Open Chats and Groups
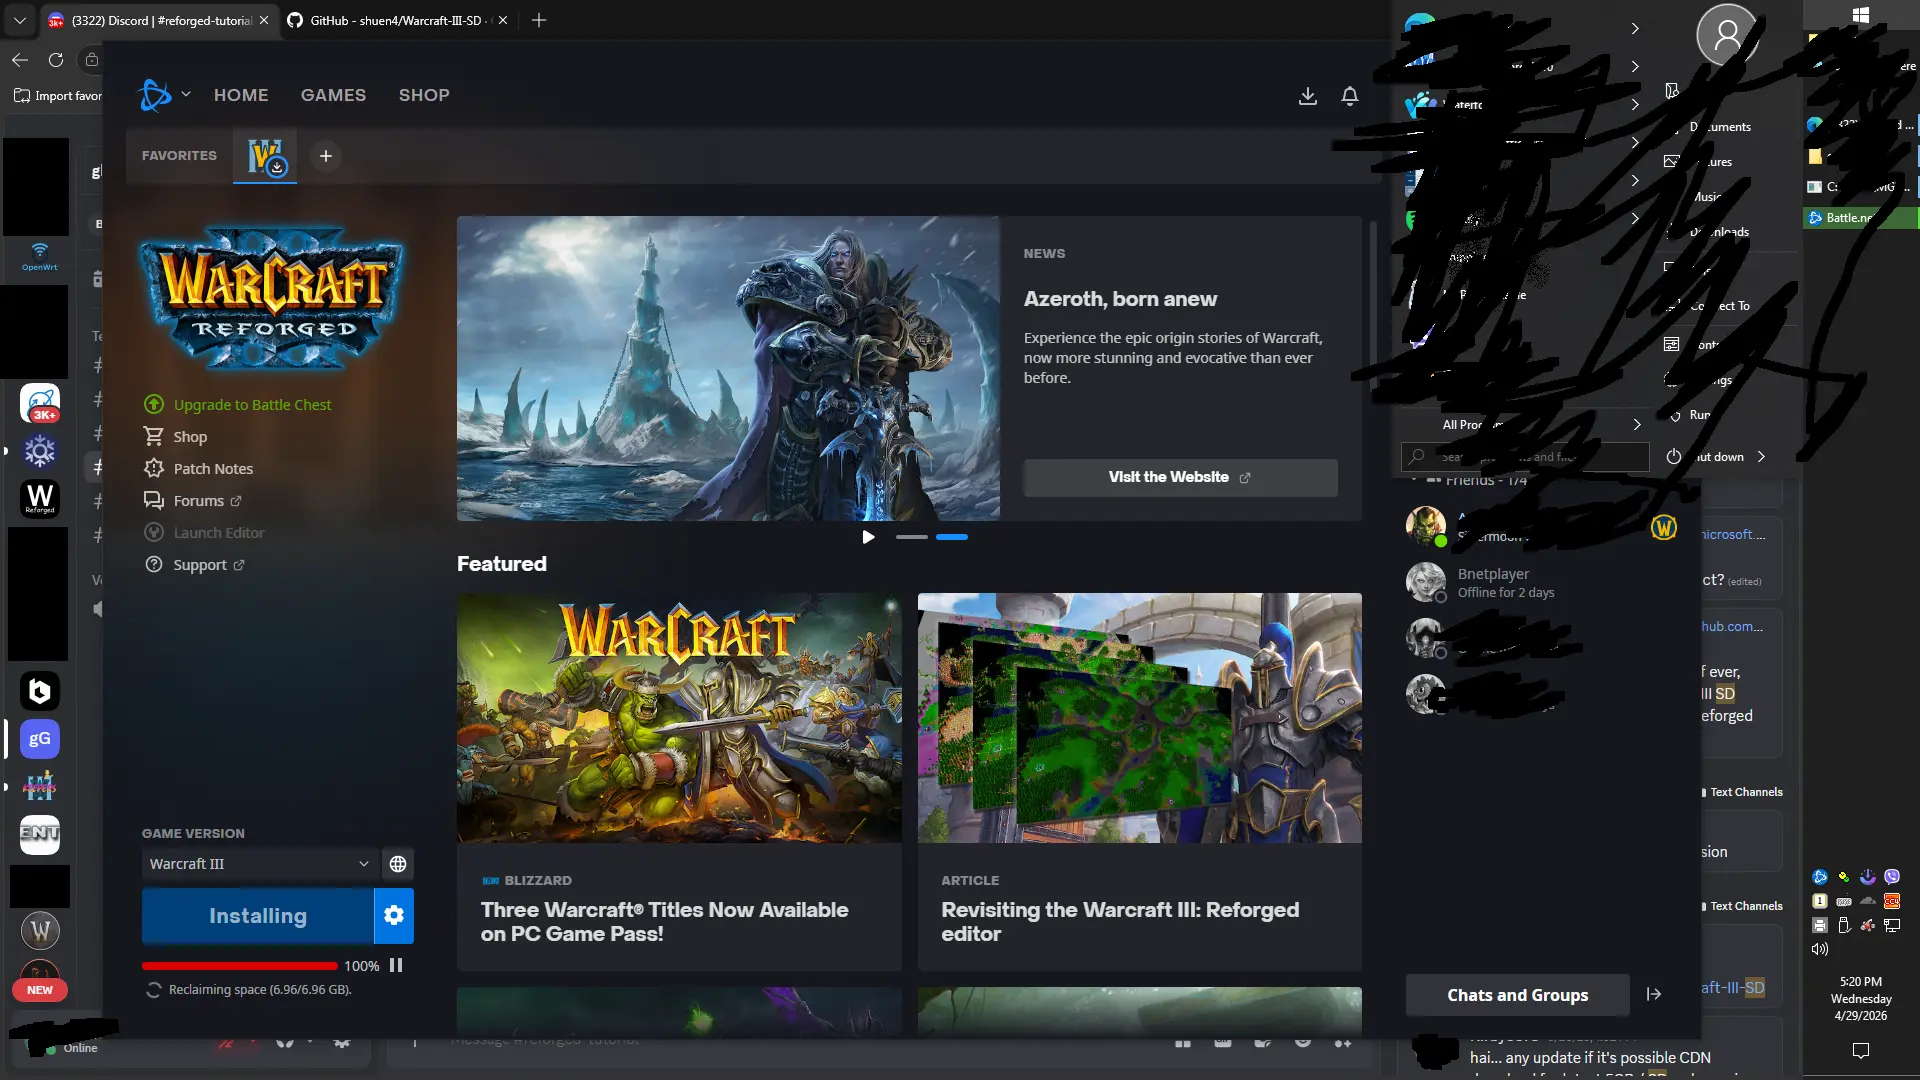The height and width of the screenshot is (1080, 1920). [x=1517, y=995]
